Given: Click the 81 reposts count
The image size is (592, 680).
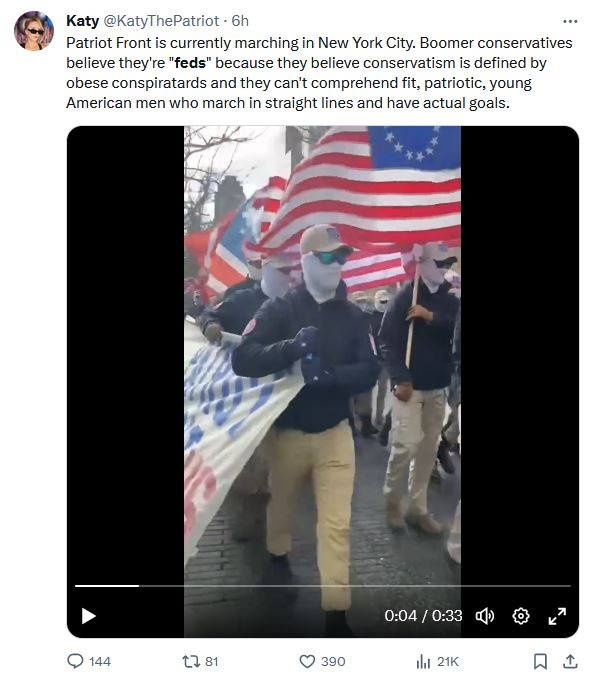Looking at the screenshot, I should 211,661.
